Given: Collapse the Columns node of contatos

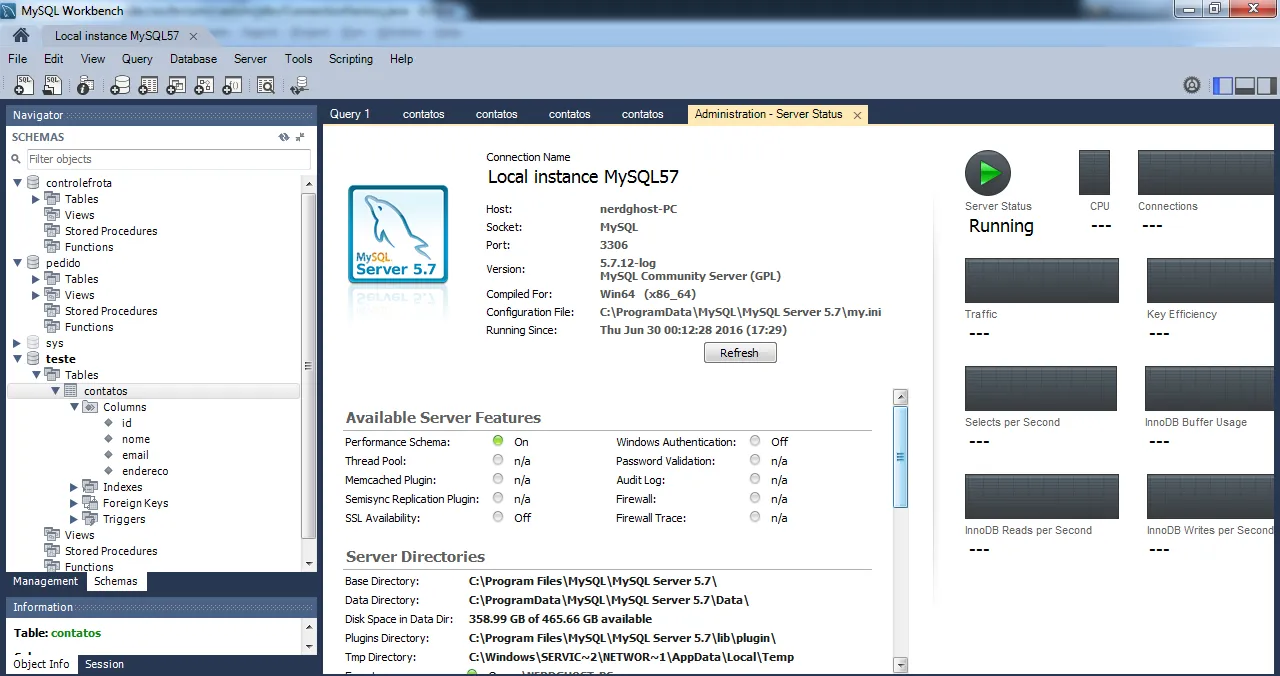Looking at the screenshot, I should (x=74, y=407).
